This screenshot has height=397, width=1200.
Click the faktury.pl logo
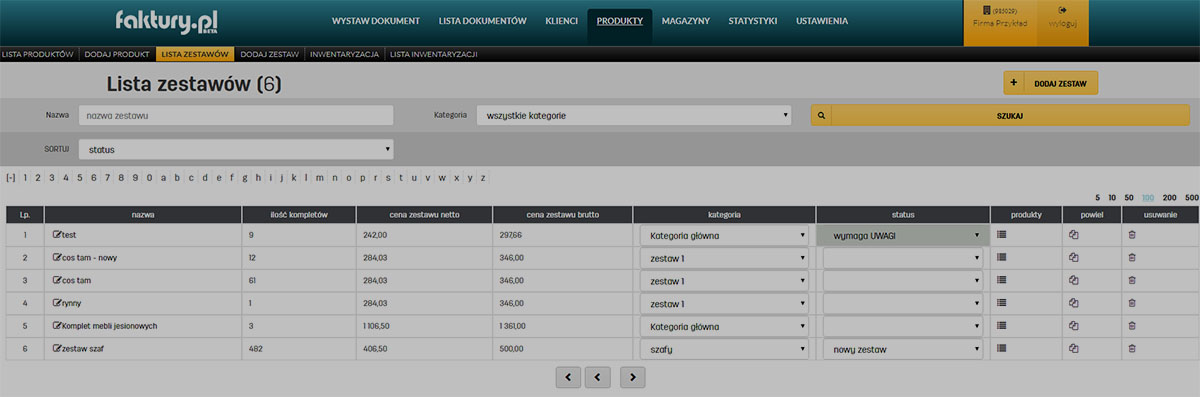[x=167, y=21]
